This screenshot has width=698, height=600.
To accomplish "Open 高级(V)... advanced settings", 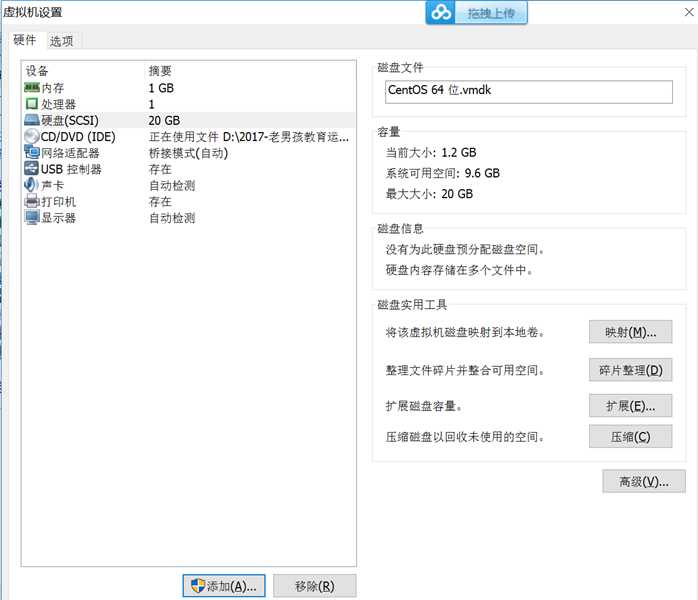I will 644,481.
